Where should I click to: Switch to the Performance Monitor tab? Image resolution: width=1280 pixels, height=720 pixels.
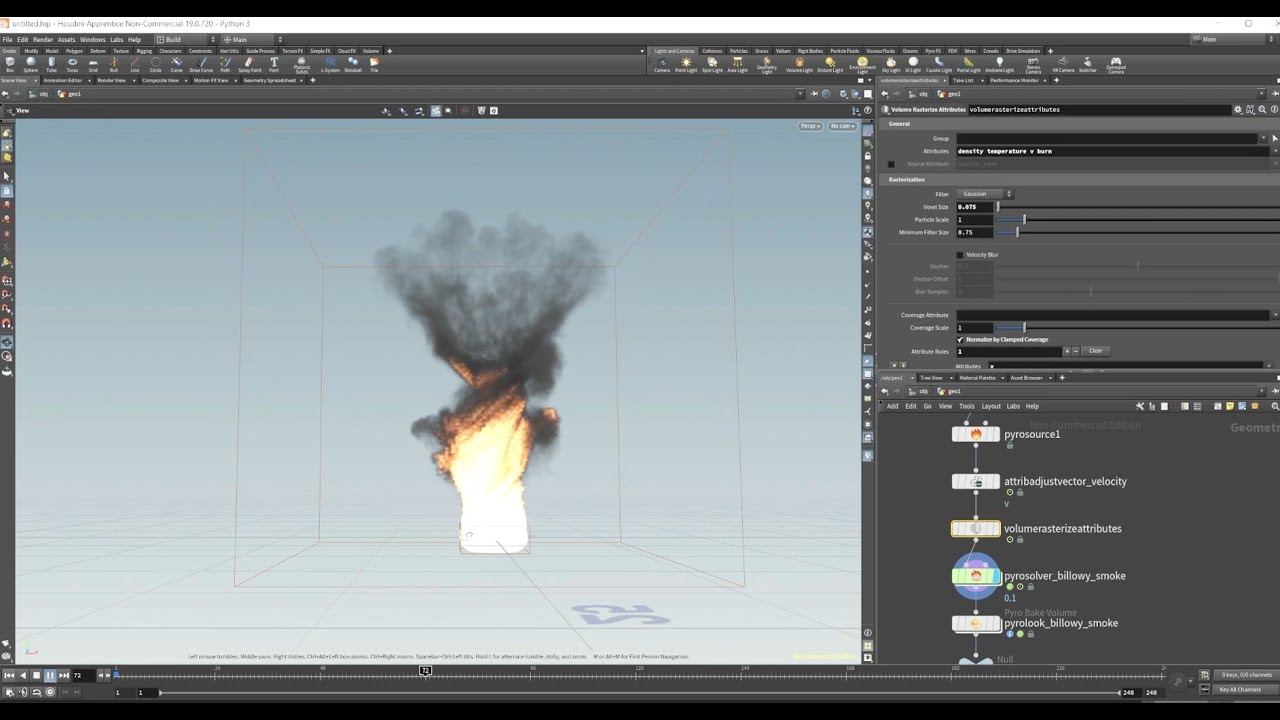[1015, 80]
